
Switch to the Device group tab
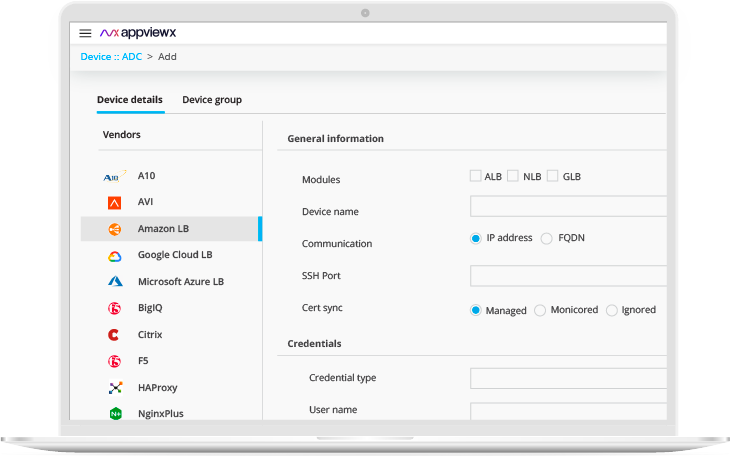(x=212, y=100)
